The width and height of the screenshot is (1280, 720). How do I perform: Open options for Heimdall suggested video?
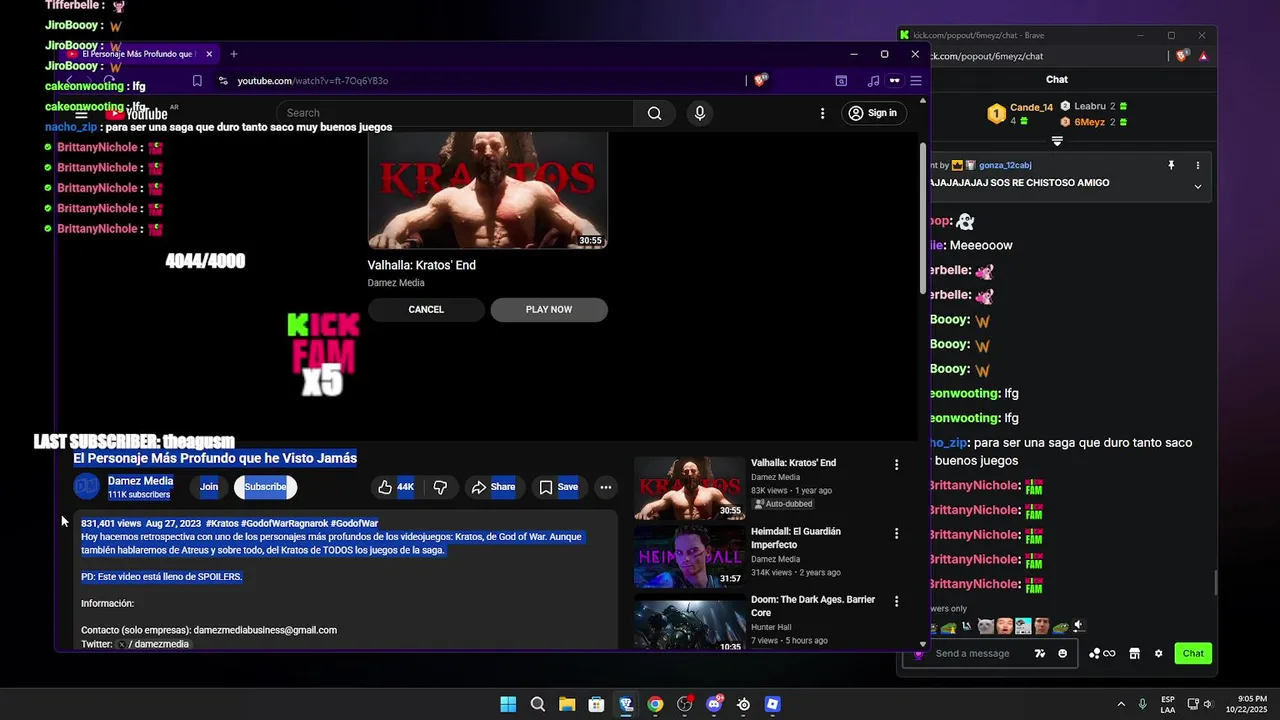click(x=896, y=534)
